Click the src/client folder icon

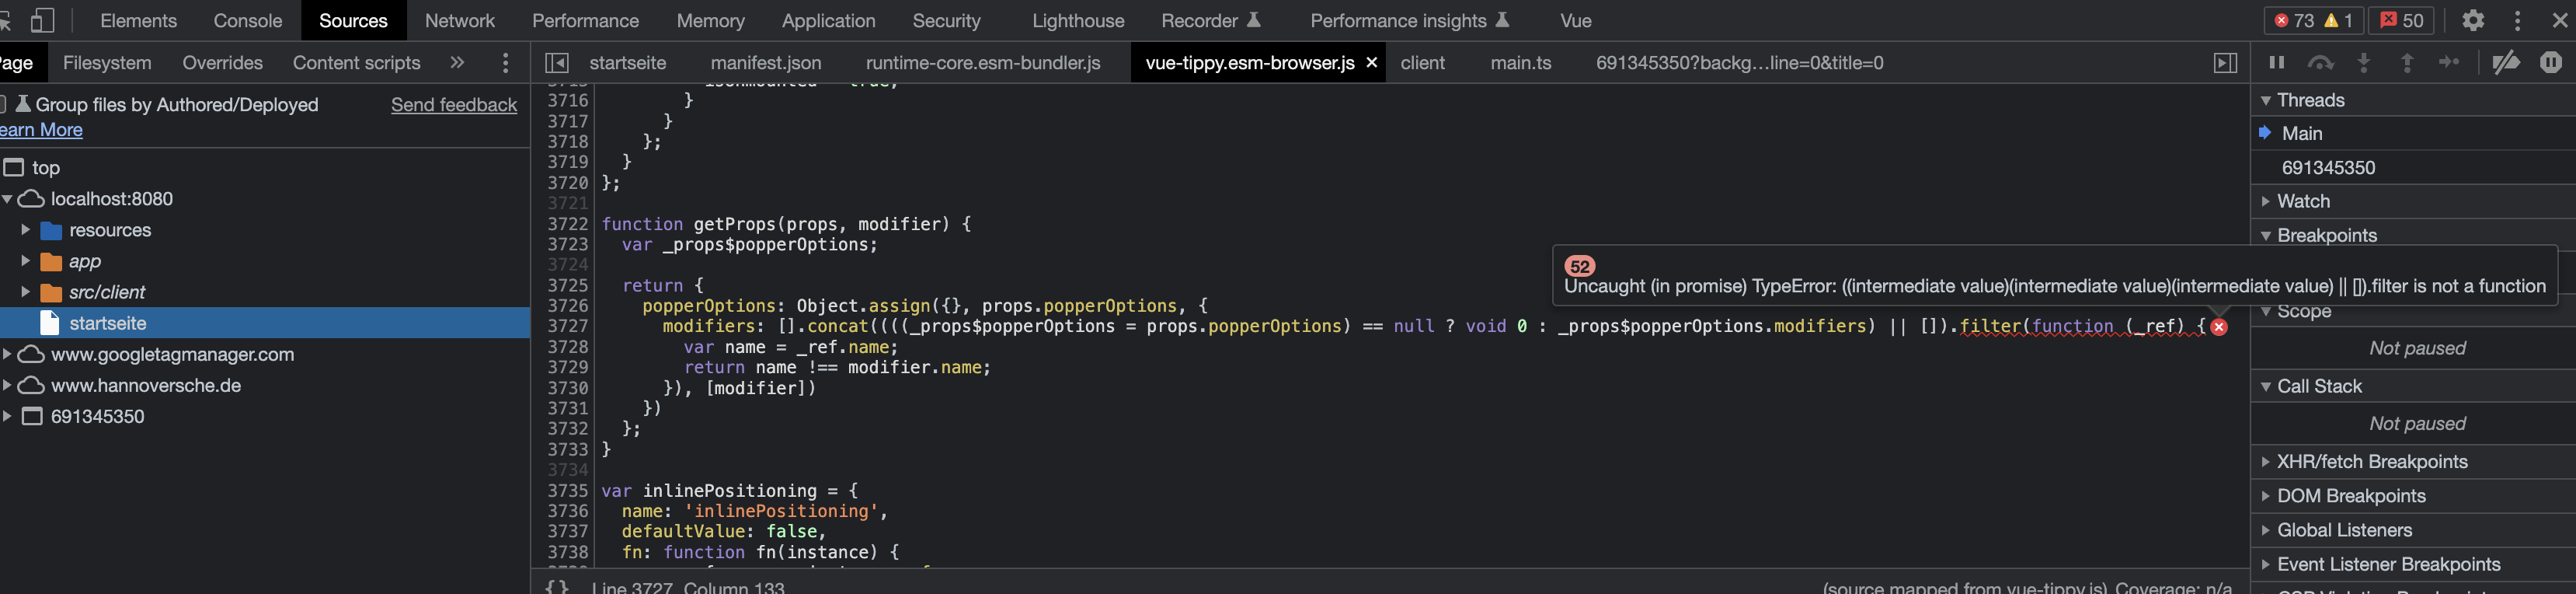(51, 293)
